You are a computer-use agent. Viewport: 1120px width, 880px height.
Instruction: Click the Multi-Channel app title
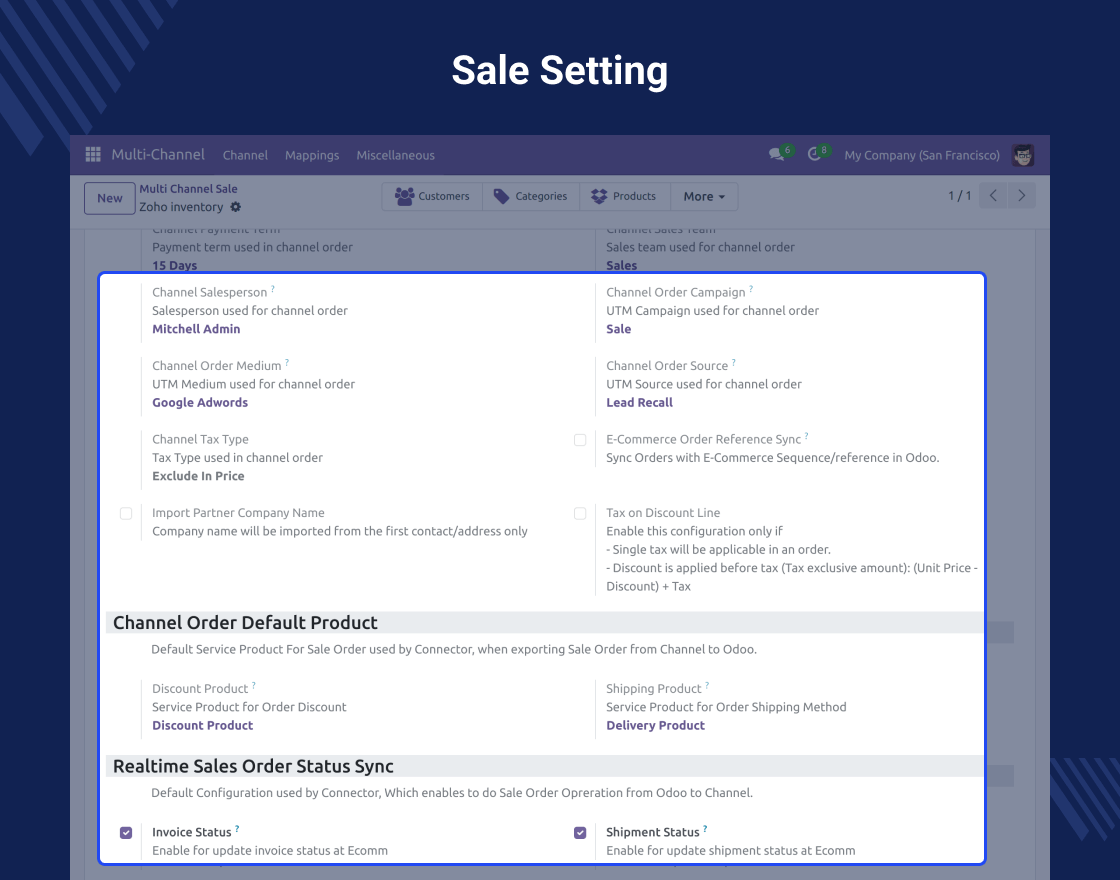(158, 154)
